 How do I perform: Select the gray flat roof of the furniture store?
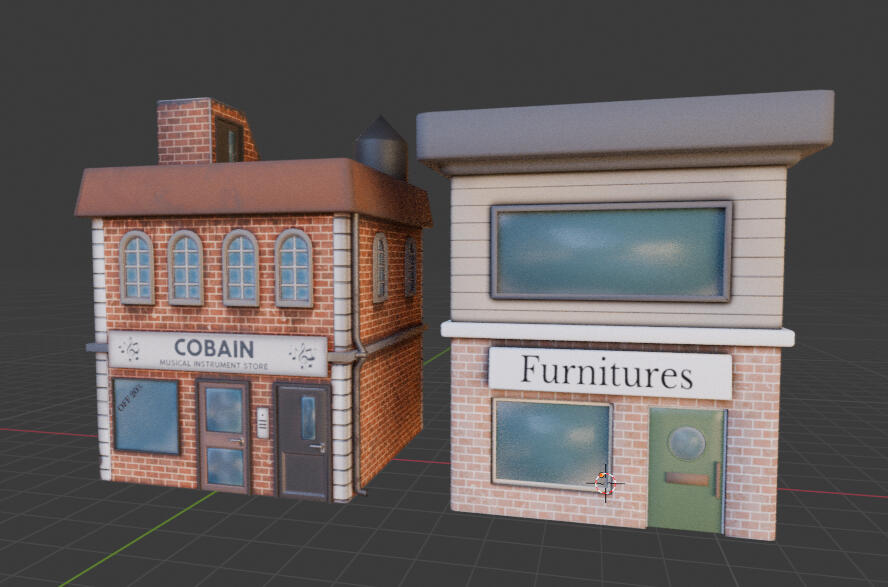tap(626, 129)
